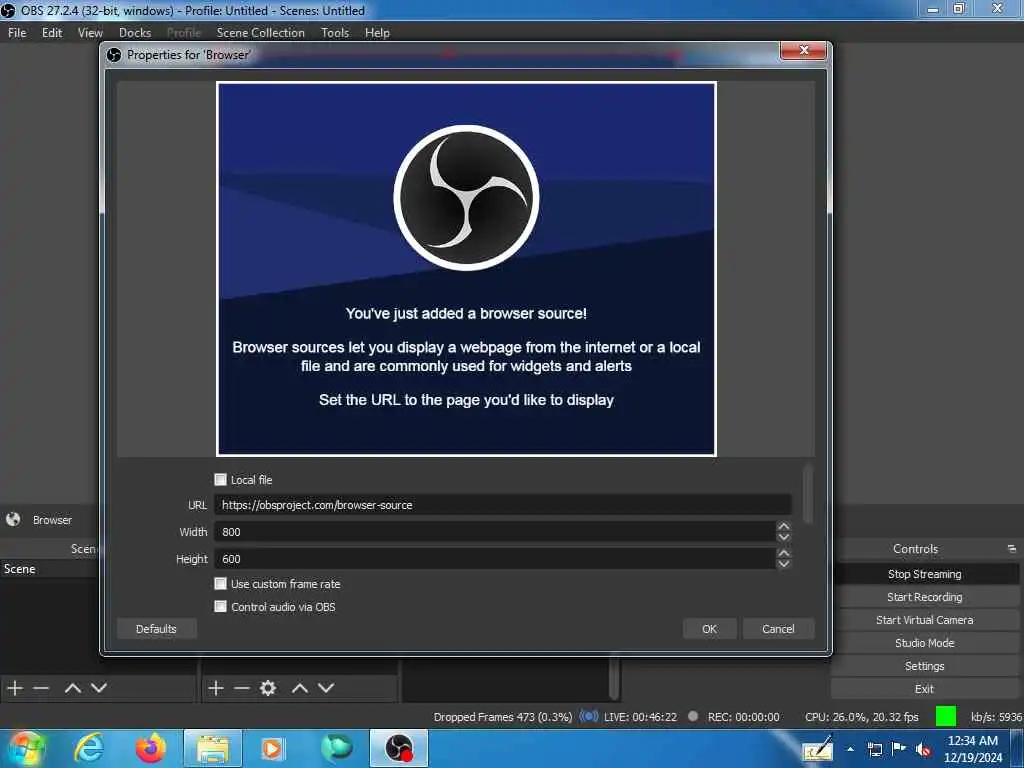Click the REC status circle icon
The image size is (1024, 768).
coord(693,716)
